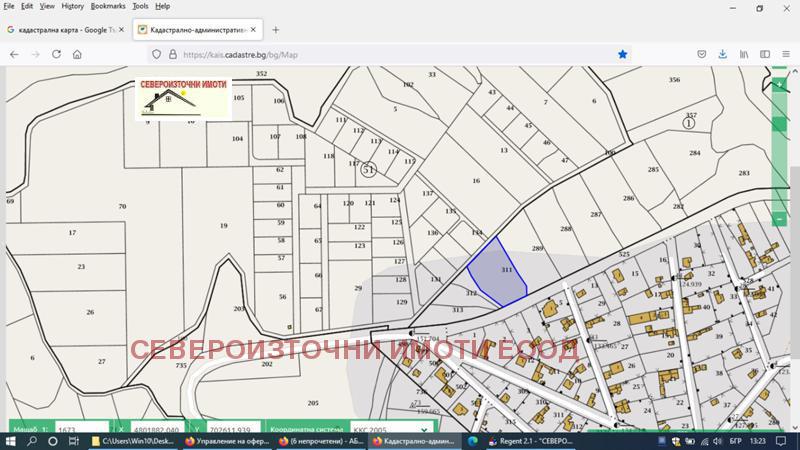This screenshot has height=450, width=800.
Task: Open the Bookmarks menu
Action: point(108,6)
